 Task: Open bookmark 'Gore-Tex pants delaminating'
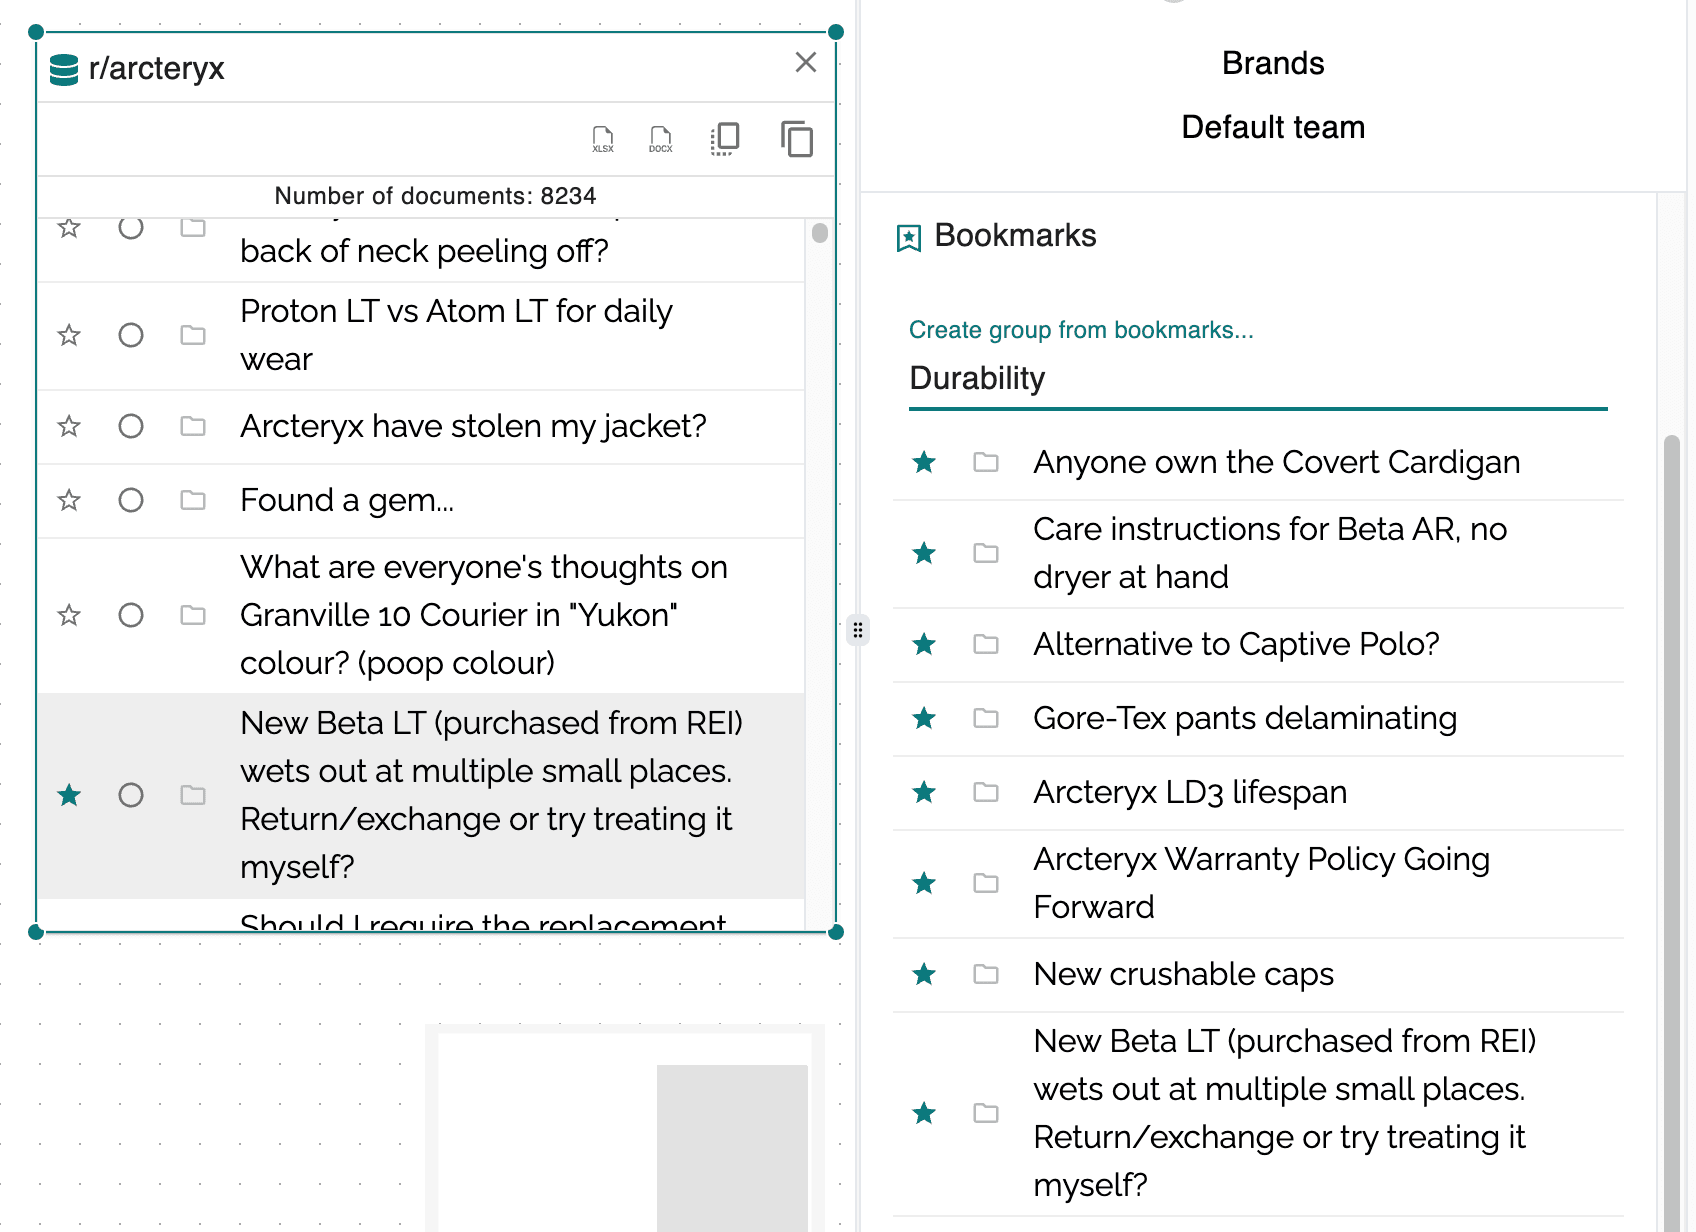pyautogui.click(x=1245, y=718)
